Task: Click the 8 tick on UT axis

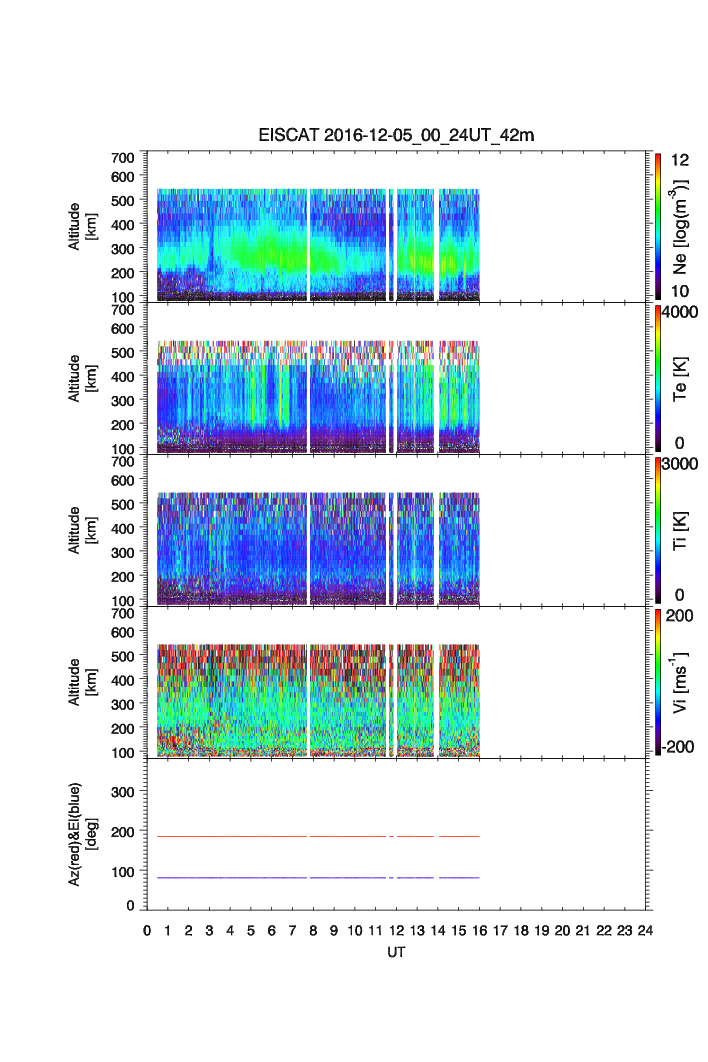Action: pyautogui.click(x=313, y=931)
